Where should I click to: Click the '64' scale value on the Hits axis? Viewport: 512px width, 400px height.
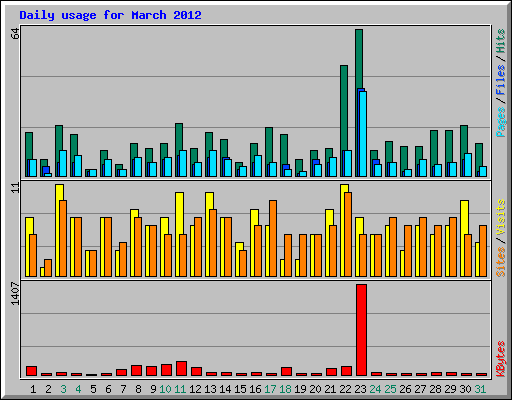coord(15,33)
